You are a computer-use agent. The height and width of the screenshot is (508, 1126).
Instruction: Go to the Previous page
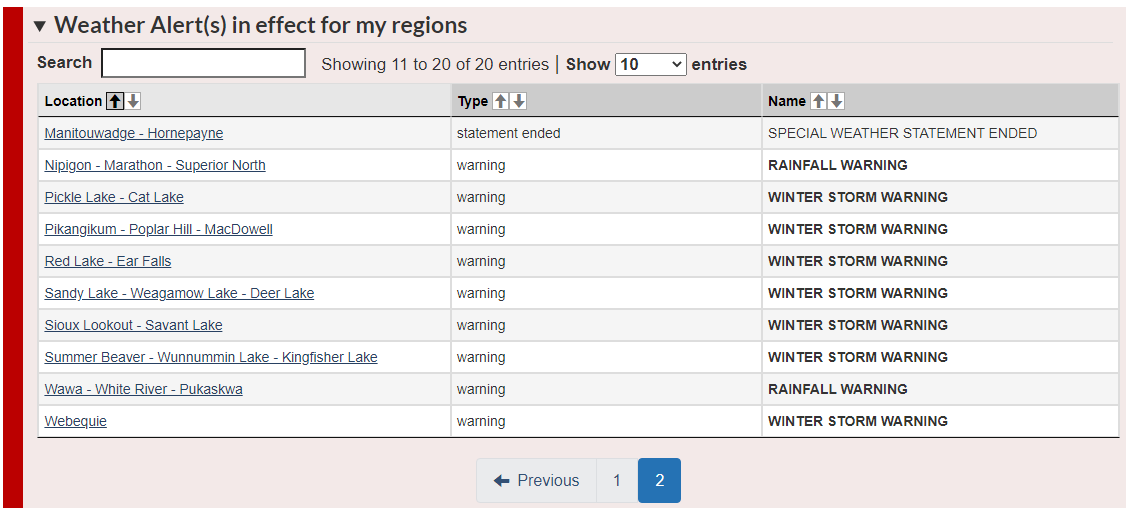click(536, 481)
